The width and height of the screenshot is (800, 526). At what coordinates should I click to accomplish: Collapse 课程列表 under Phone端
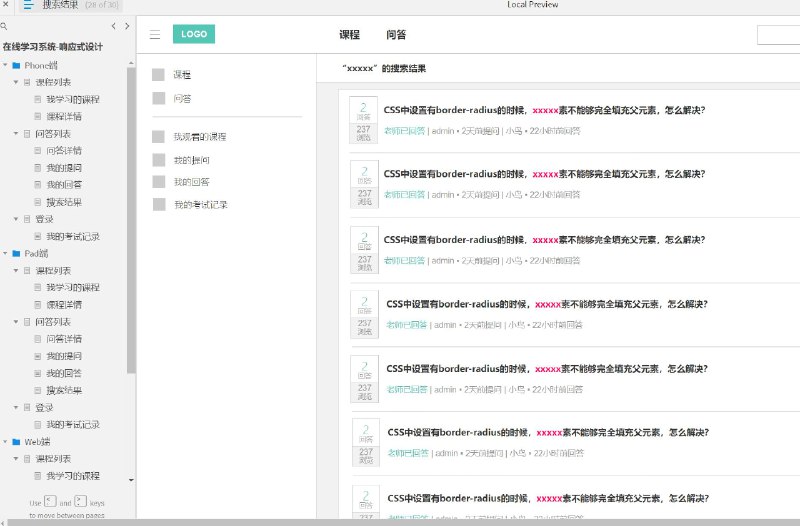pyautogui.click(x=16, y=82)
